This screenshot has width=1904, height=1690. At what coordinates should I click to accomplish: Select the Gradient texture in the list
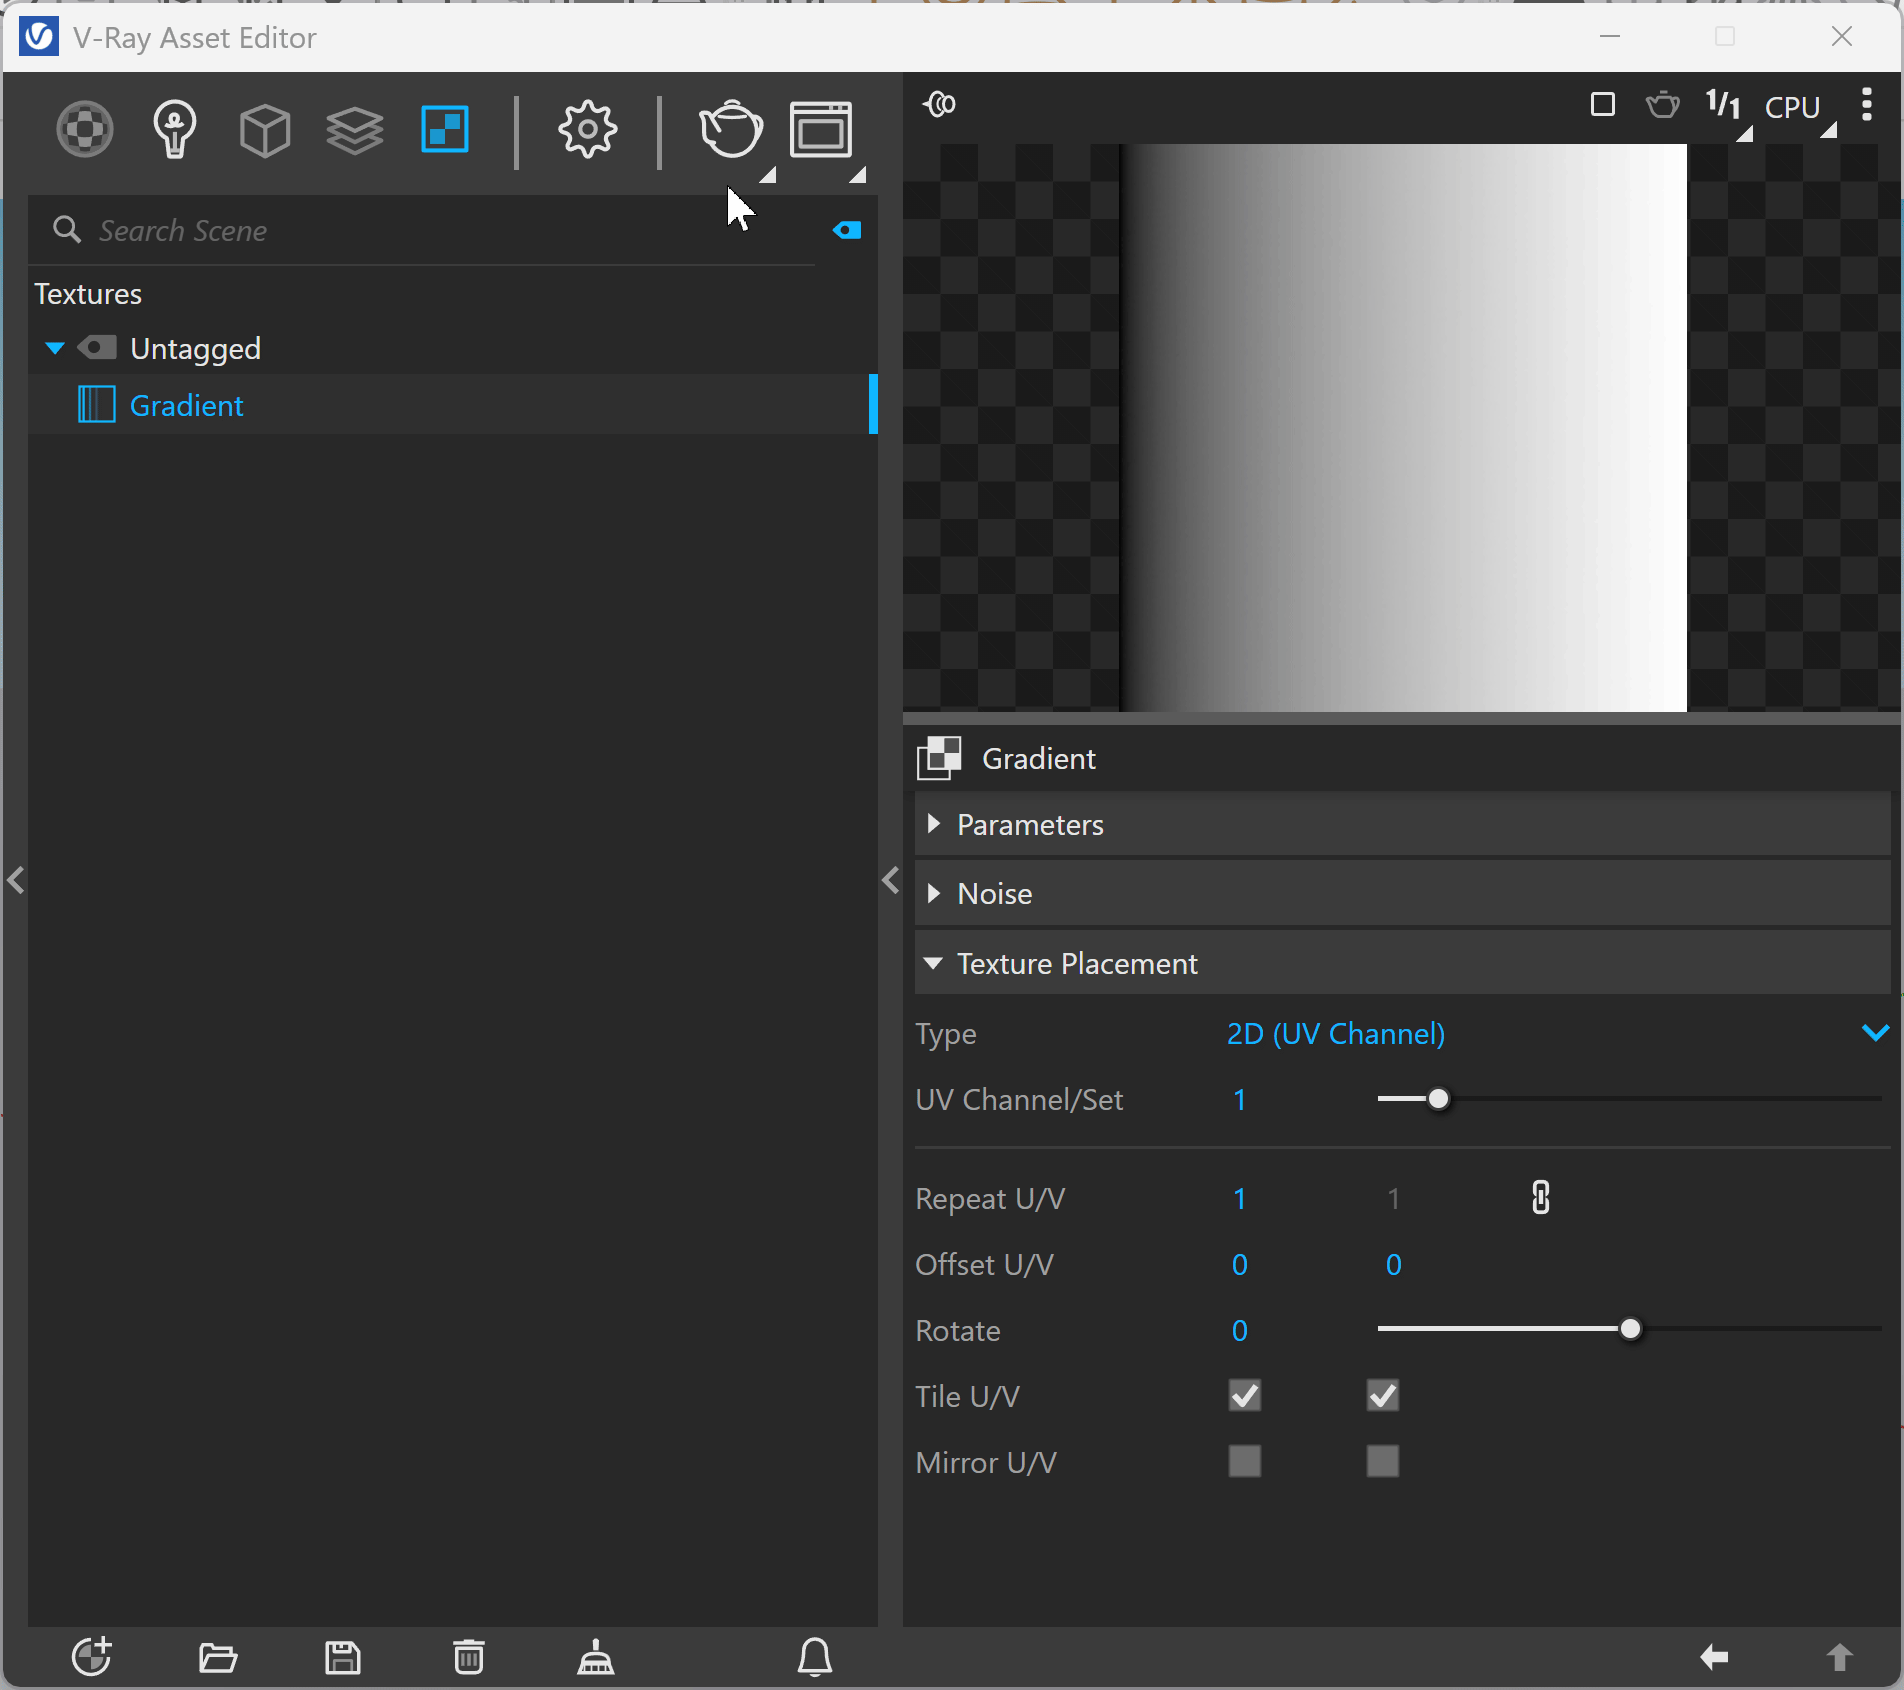(x=452, y=405)
